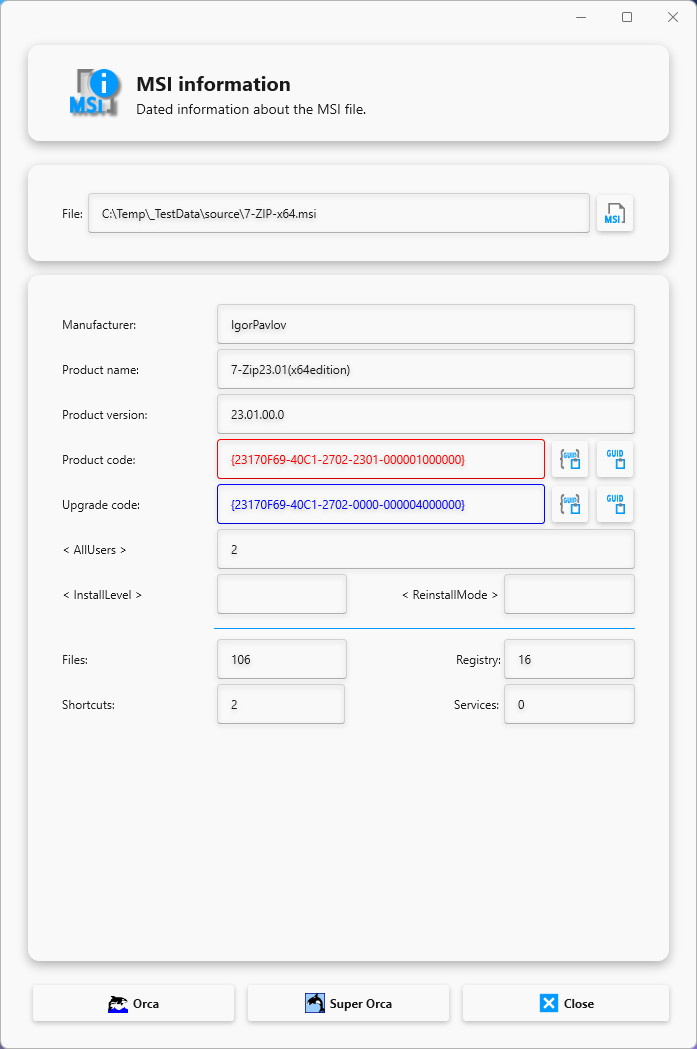Click 'Dated information about the MSI file.' text

point(251,109)
